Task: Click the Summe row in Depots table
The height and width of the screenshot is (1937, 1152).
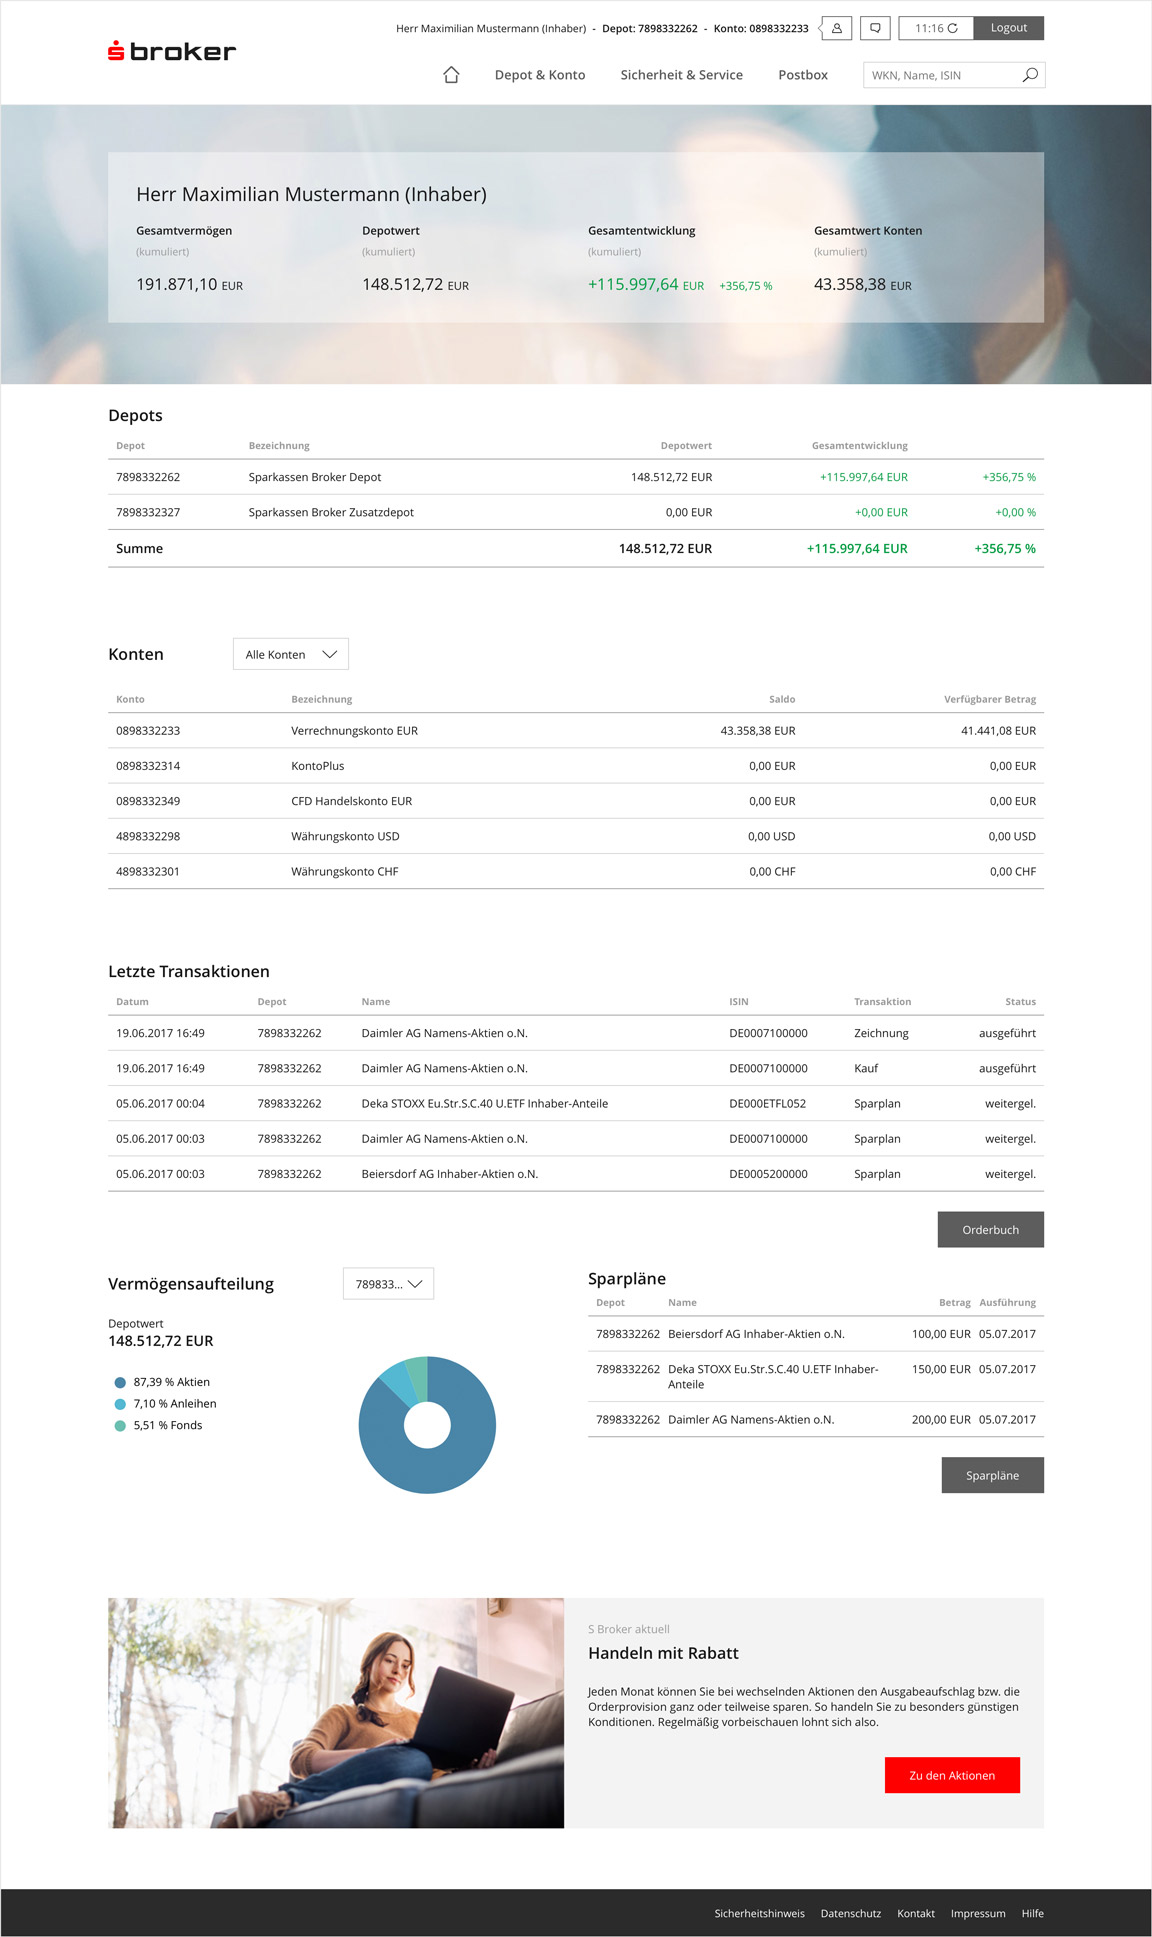Action: [x=576, y=548]
